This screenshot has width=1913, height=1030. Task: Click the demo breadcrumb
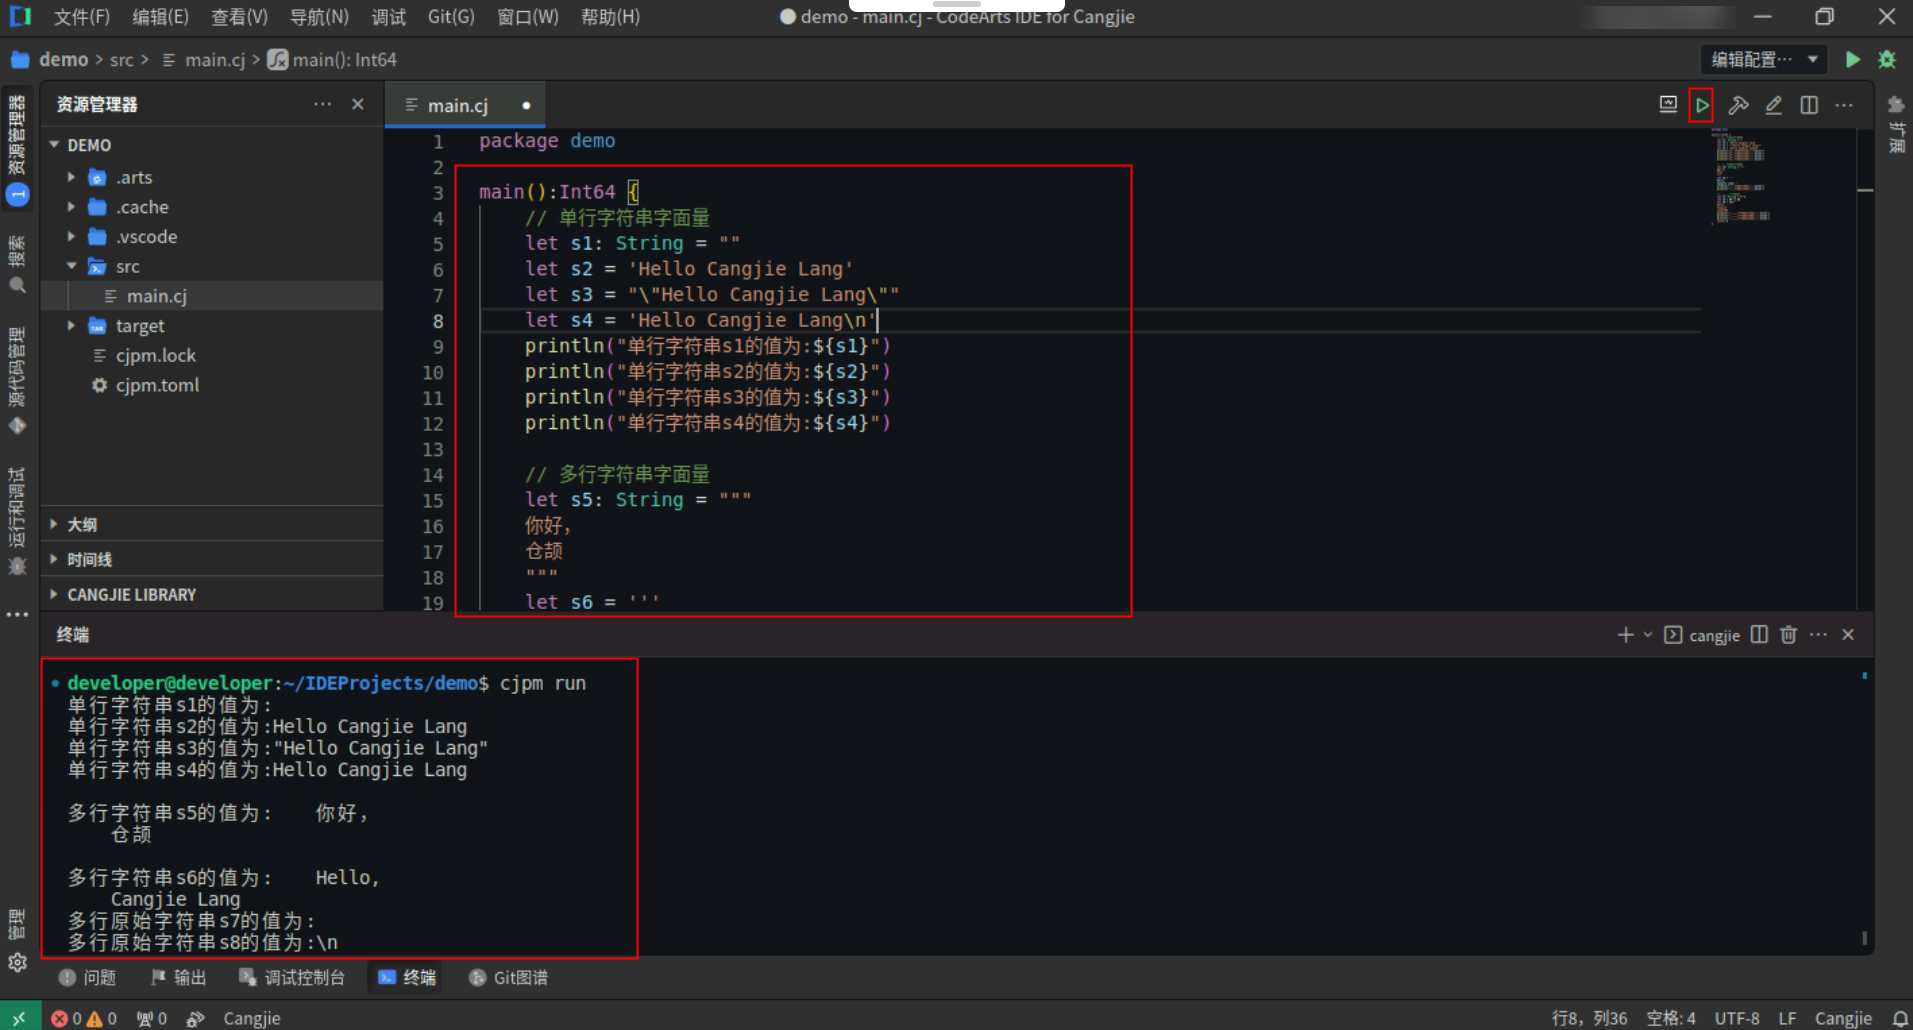pyautogui.click(x=63, y=60)
